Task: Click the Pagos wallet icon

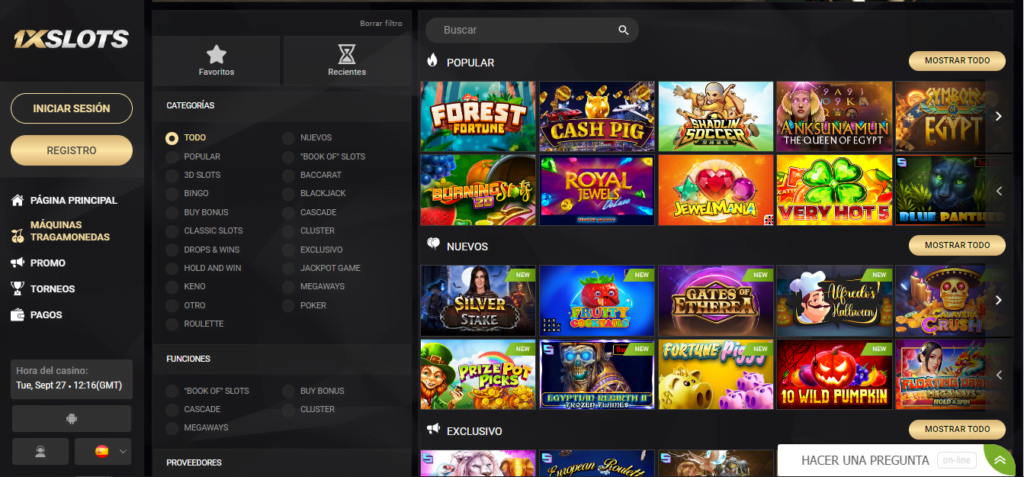Action: coord(18,314)
